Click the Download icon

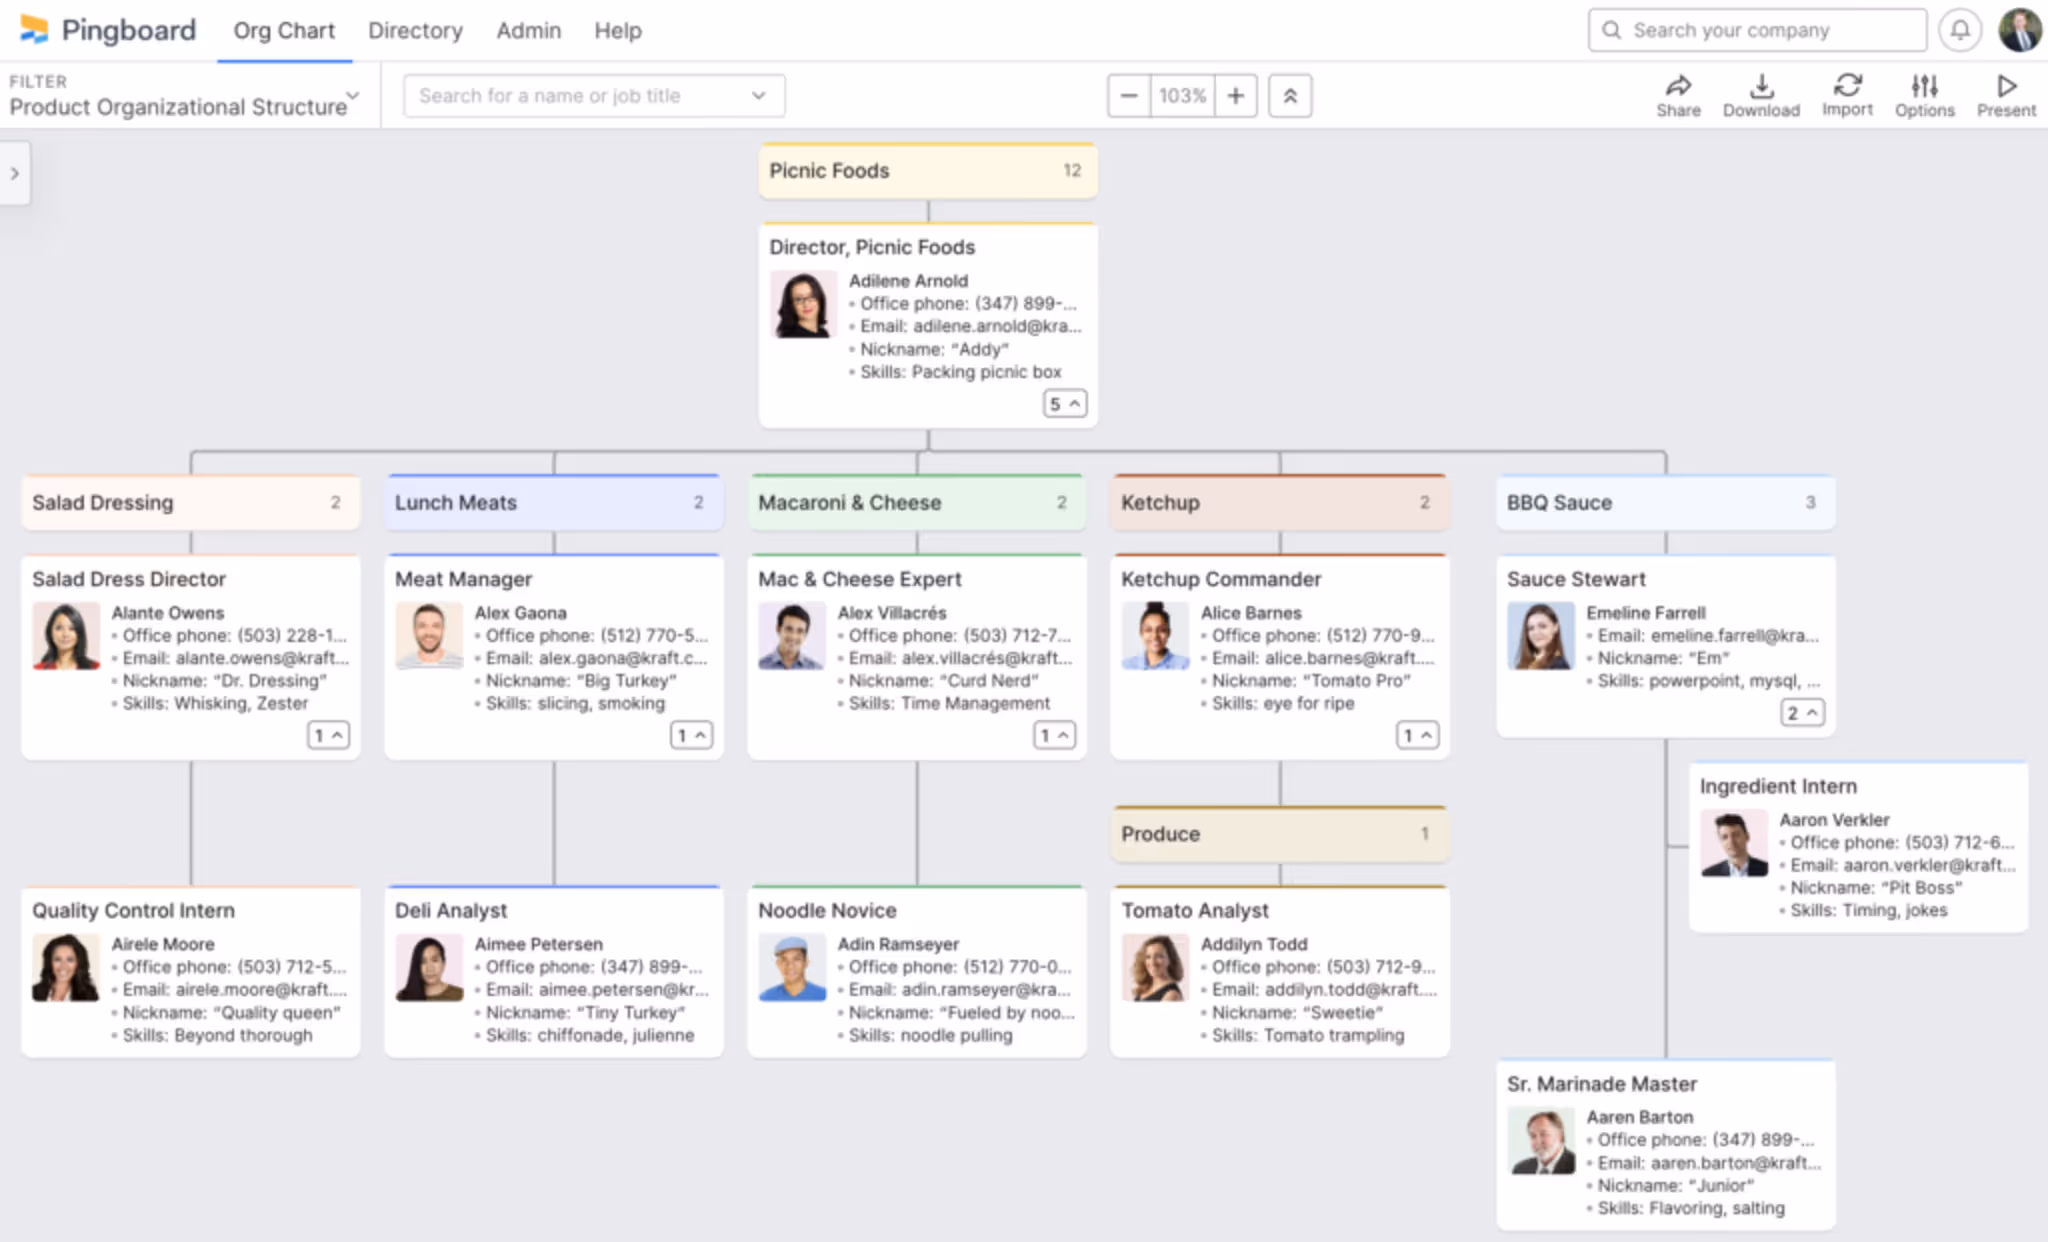pyautogui.click(x=1761, y=95)
